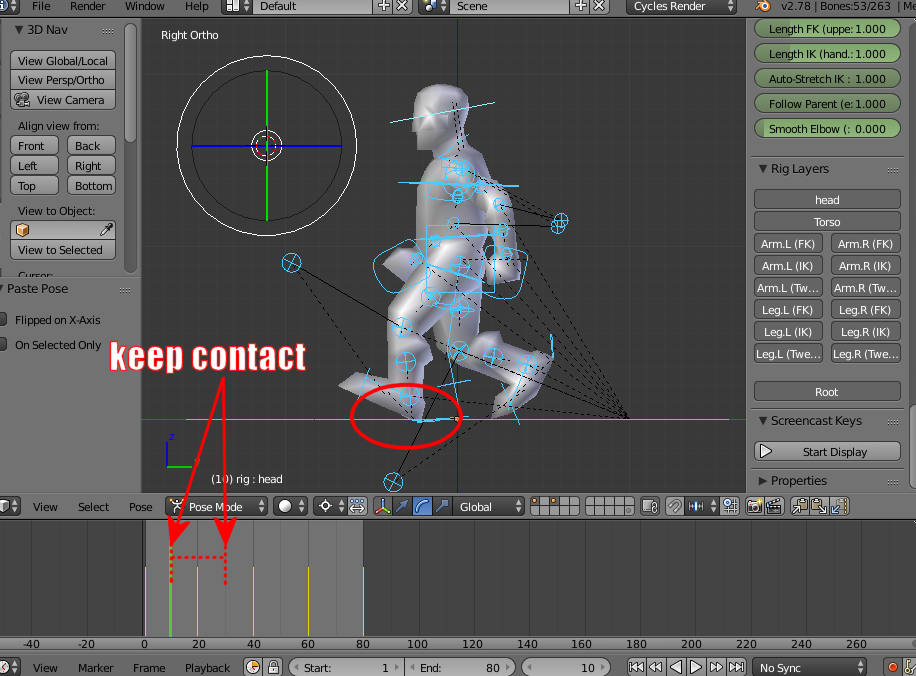Click the paste pose icon
916x676 pixels.
[x=819, y=507]
